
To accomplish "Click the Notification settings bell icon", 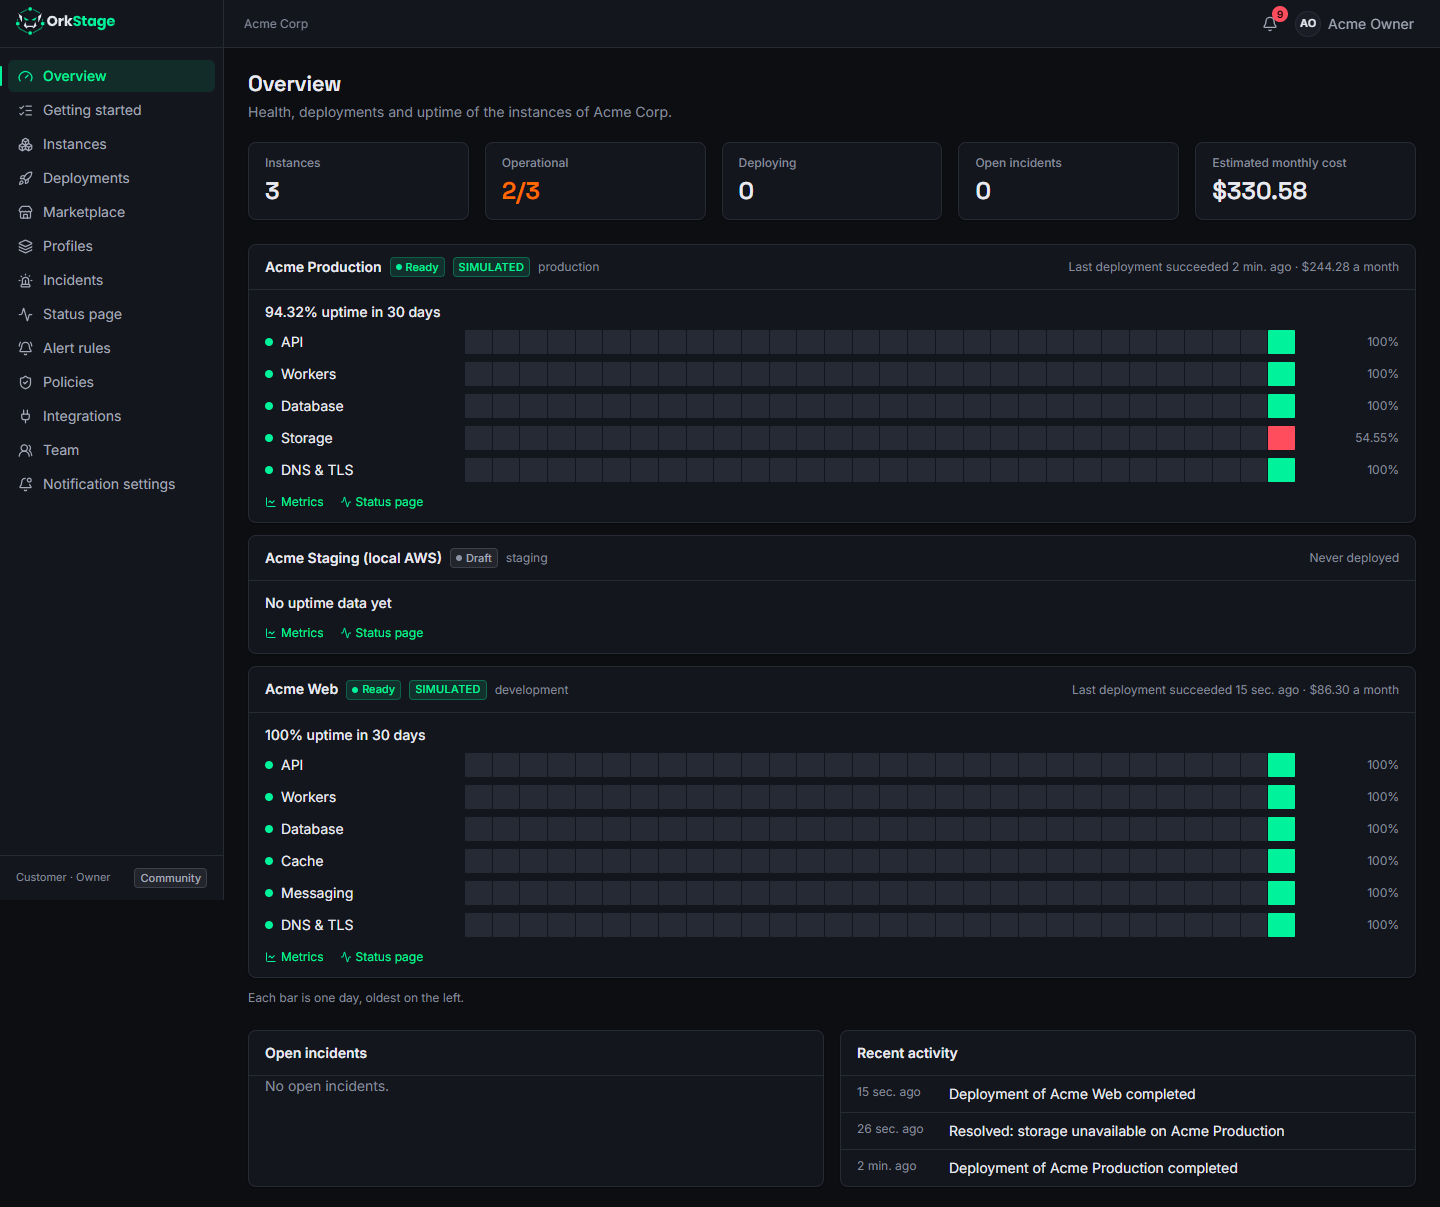I will [26, 484].
